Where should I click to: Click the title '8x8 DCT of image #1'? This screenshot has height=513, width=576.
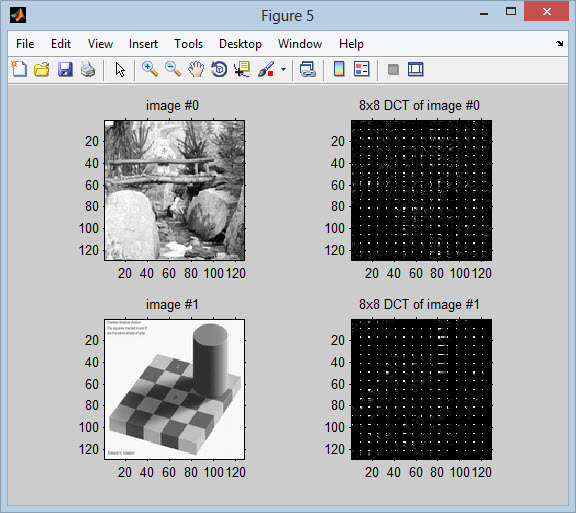419,304
